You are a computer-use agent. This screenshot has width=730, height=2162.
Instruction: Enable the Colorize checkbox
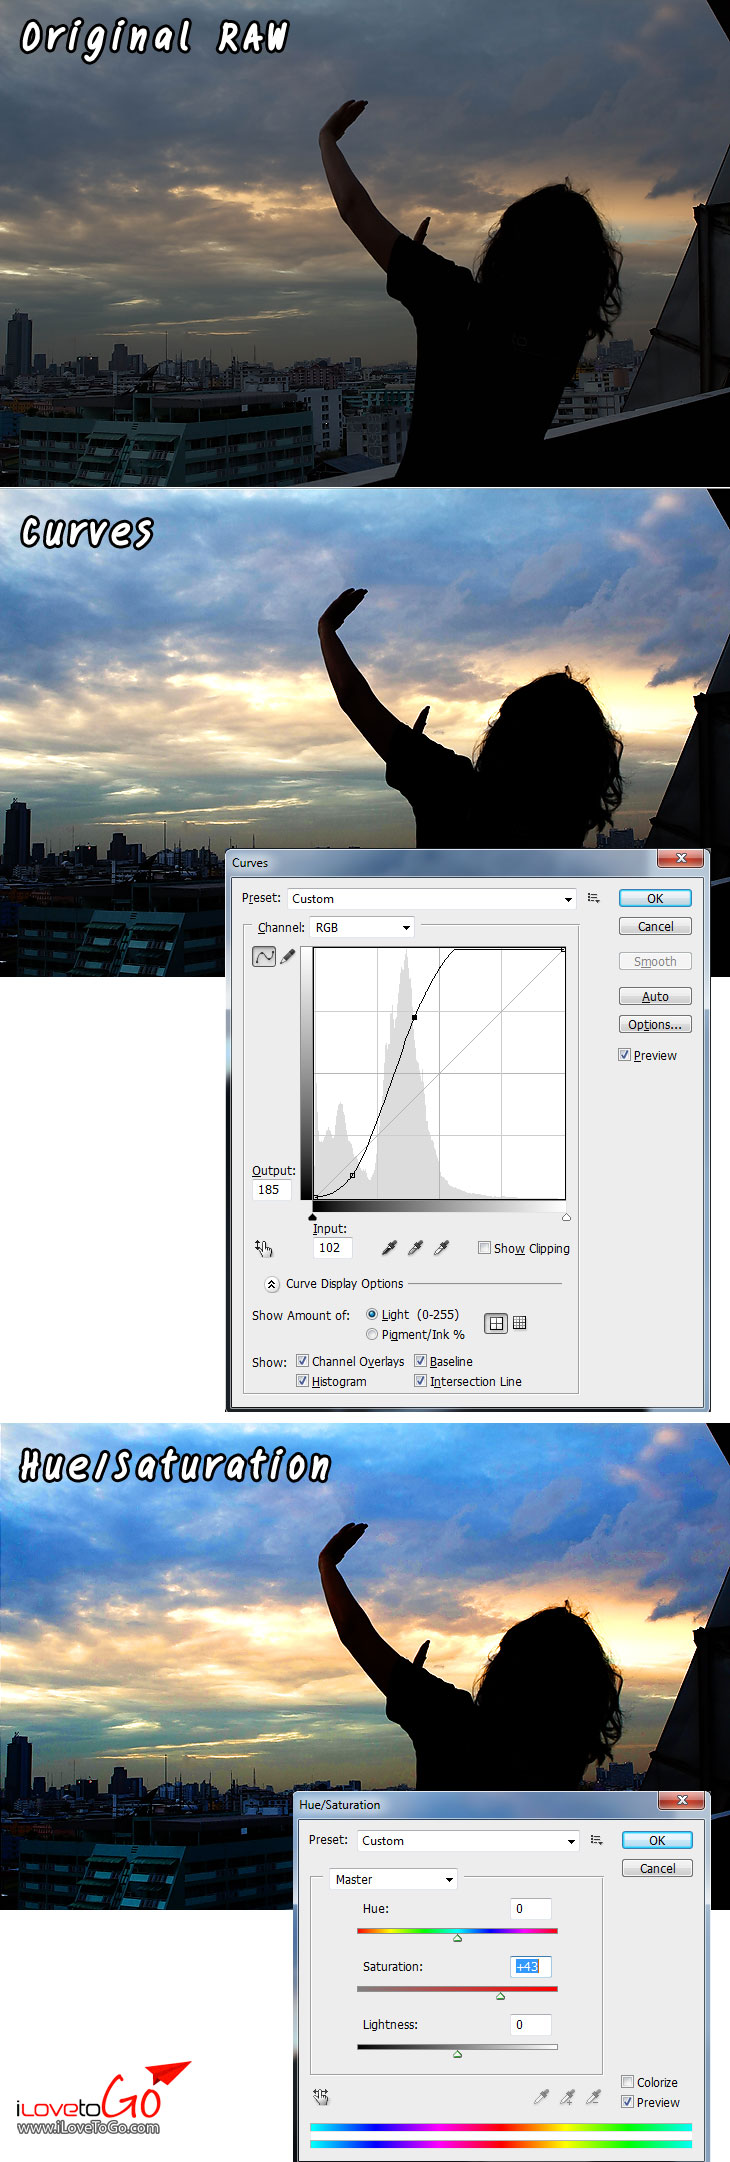(x=627, y=2082)
